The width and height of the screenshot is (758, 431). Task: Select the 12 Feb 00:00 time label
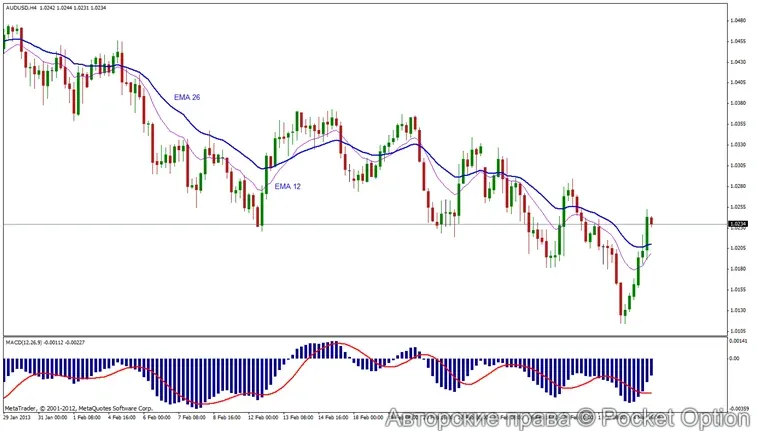coord(265,416)
